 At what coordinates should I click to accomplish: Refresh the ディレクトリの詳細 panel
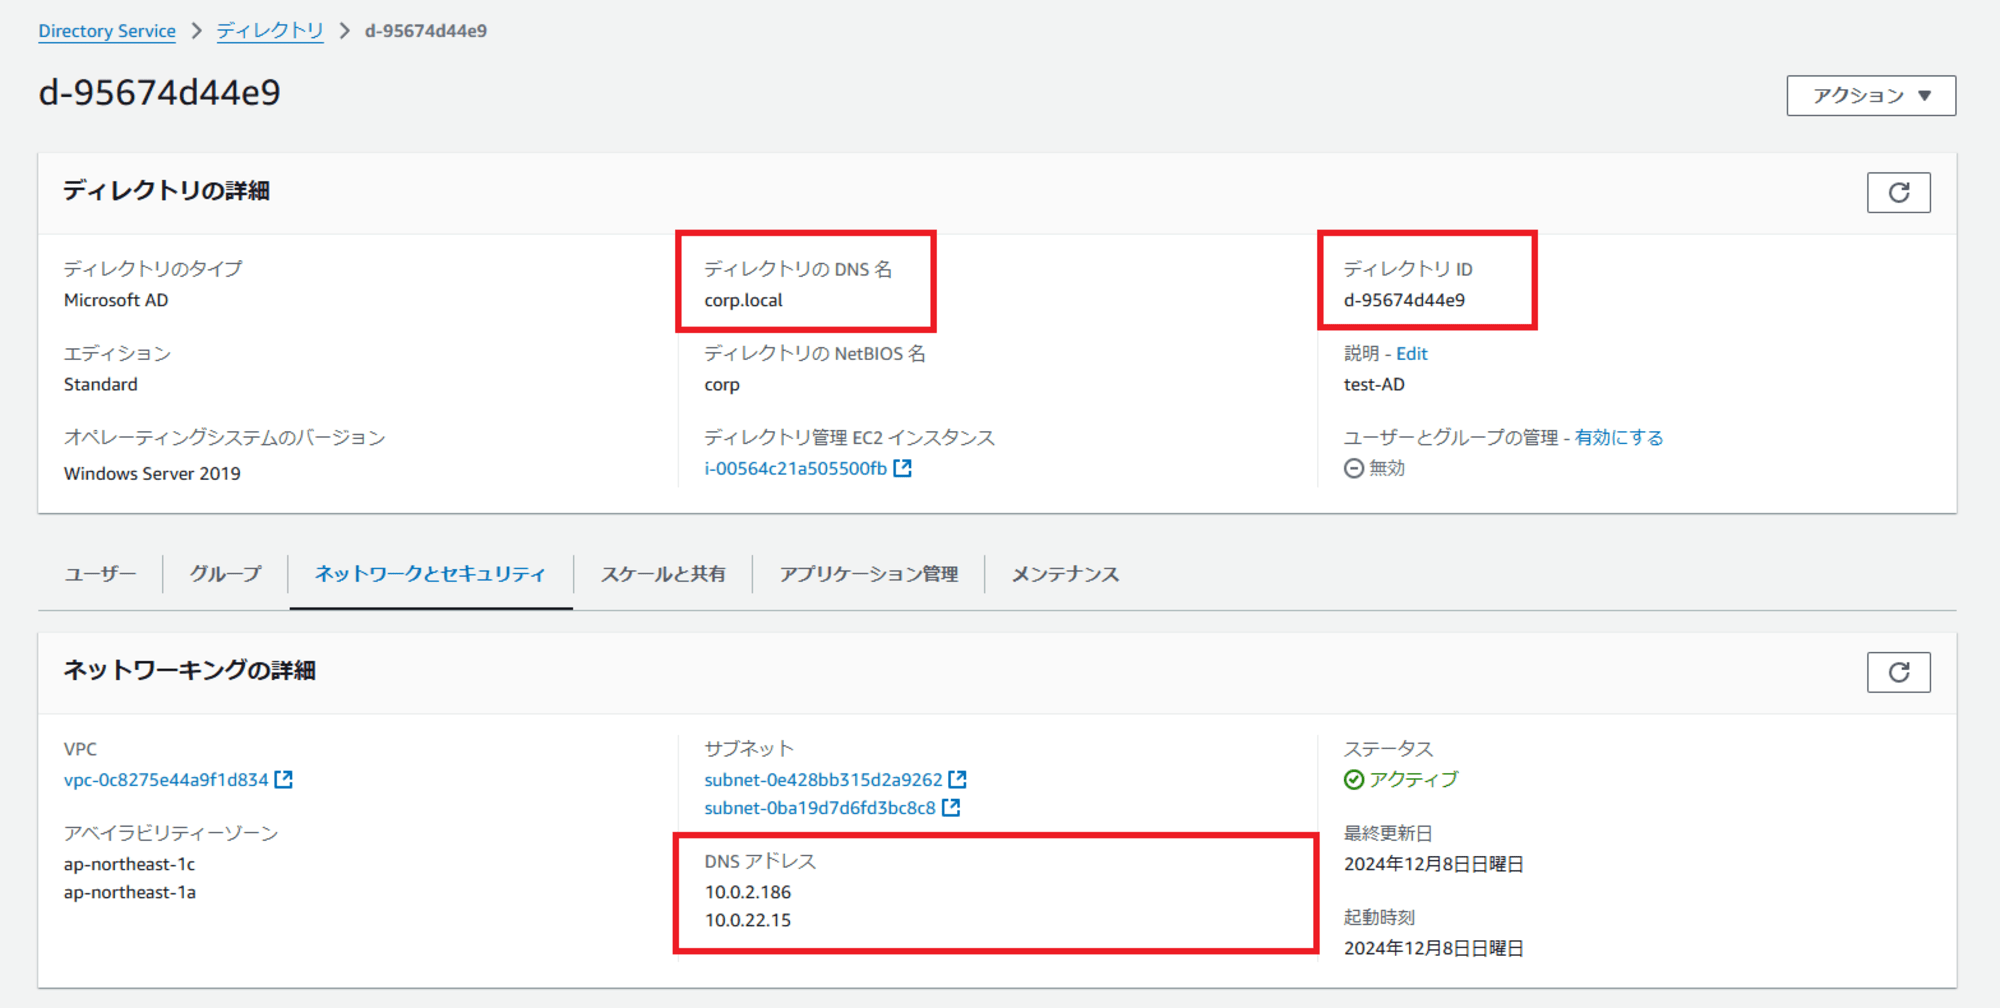(1898, 192)
